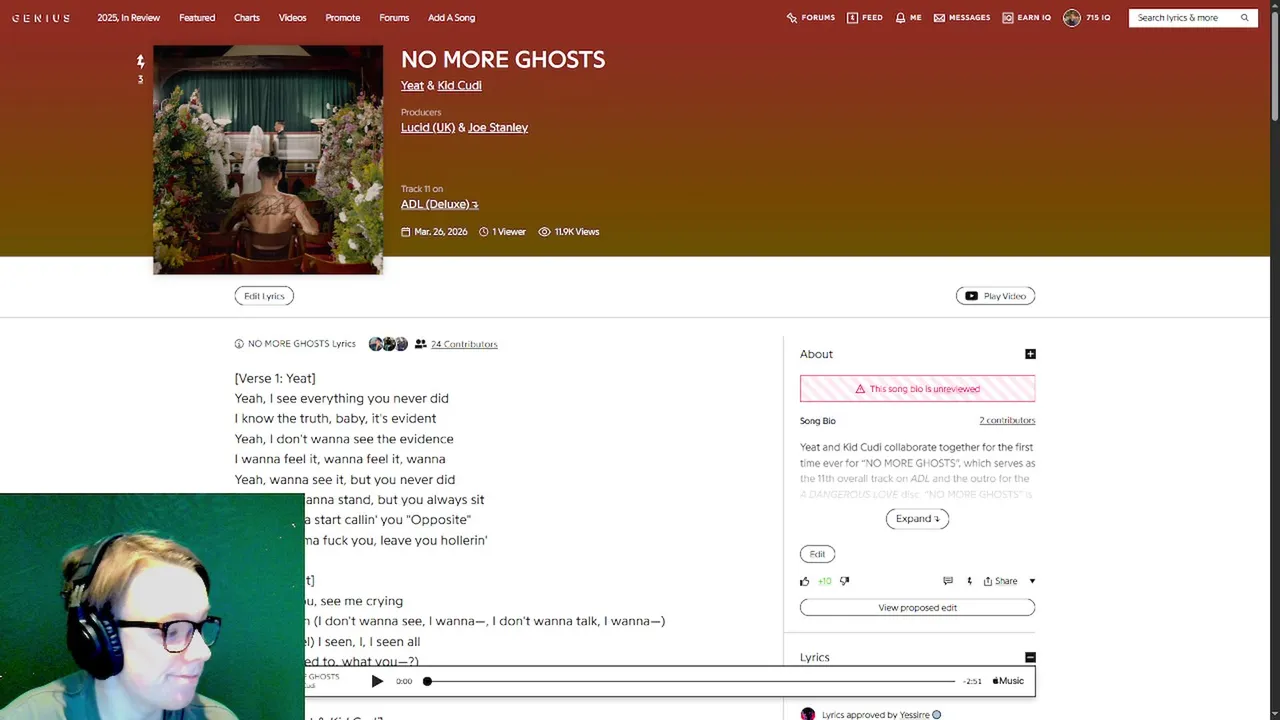Open the 24 Contributors link

pyautogui.click(x=464, y=344)
